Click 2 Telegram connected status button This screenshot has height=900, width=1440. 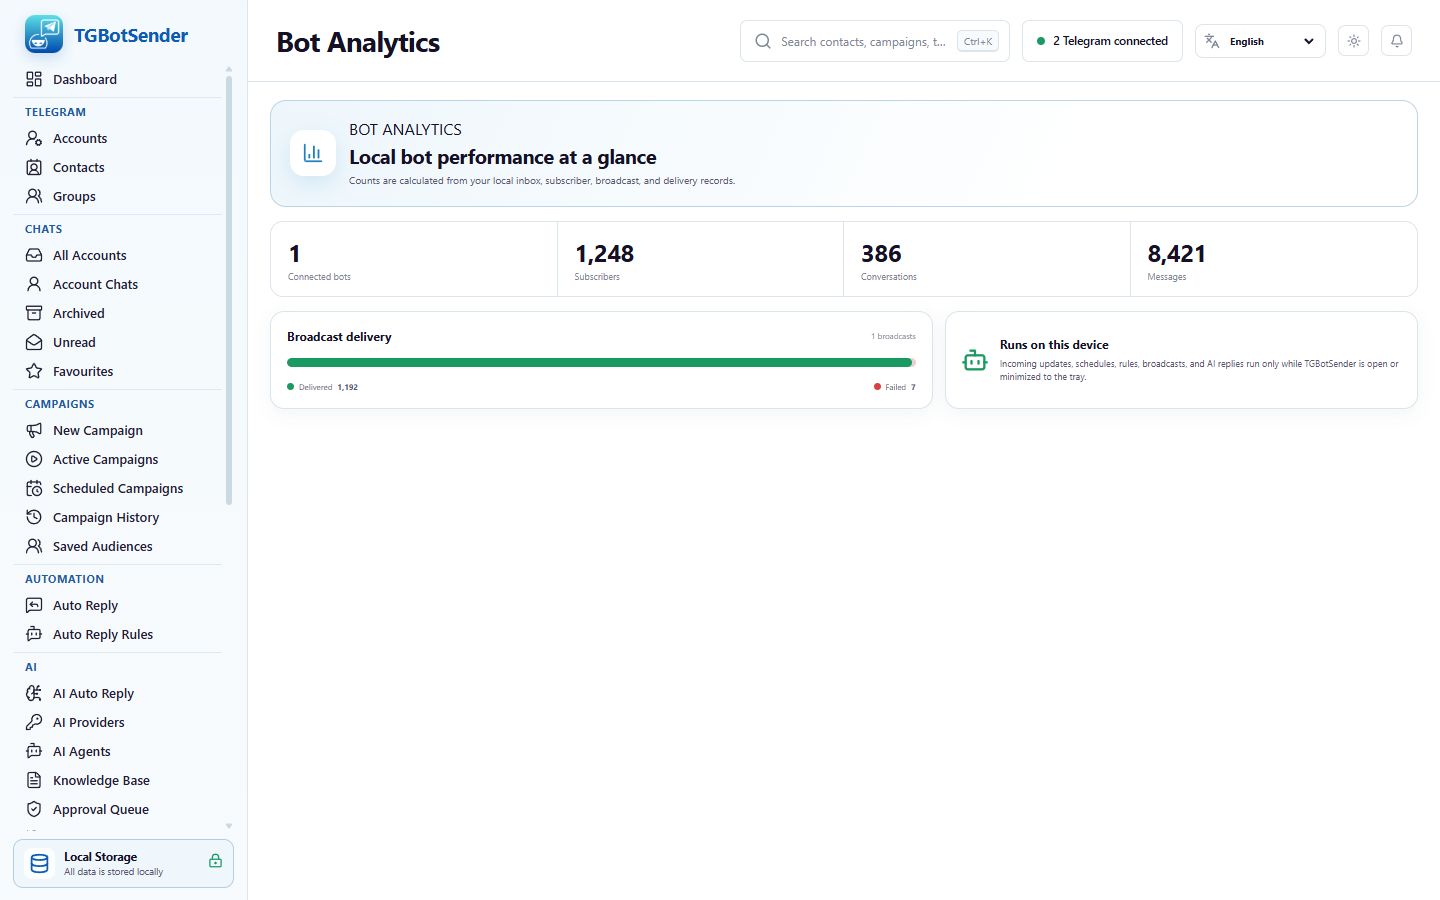[x=1102, y=41]
